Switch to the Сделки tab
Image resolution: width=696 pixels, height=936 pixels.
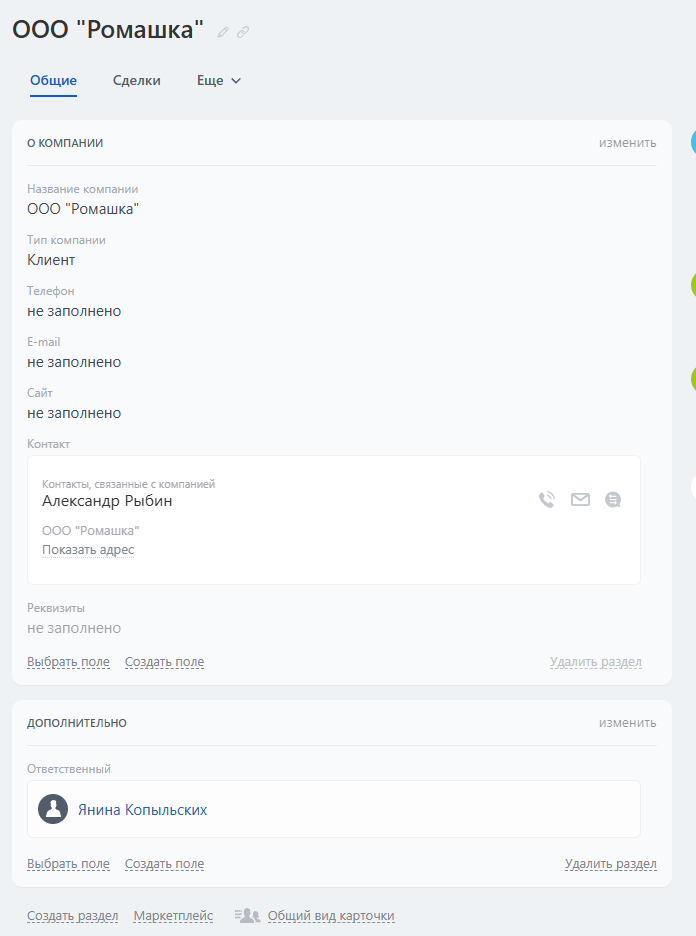coord(137,81)
